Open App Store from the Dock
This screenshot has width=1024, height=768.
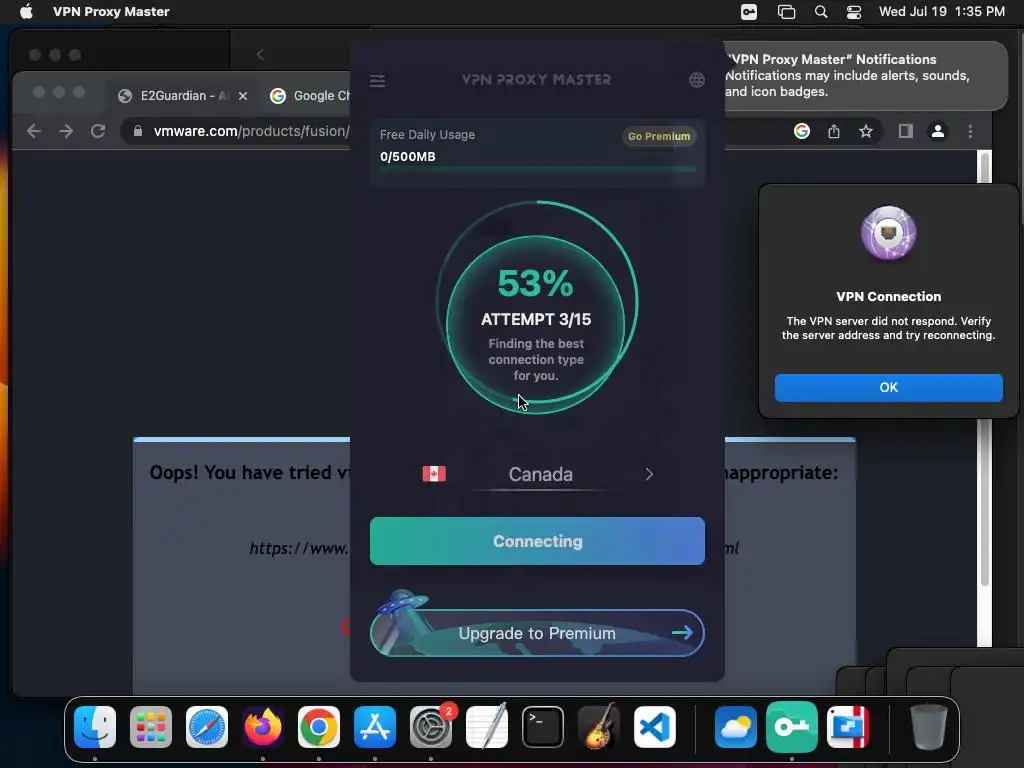[375, 727]
